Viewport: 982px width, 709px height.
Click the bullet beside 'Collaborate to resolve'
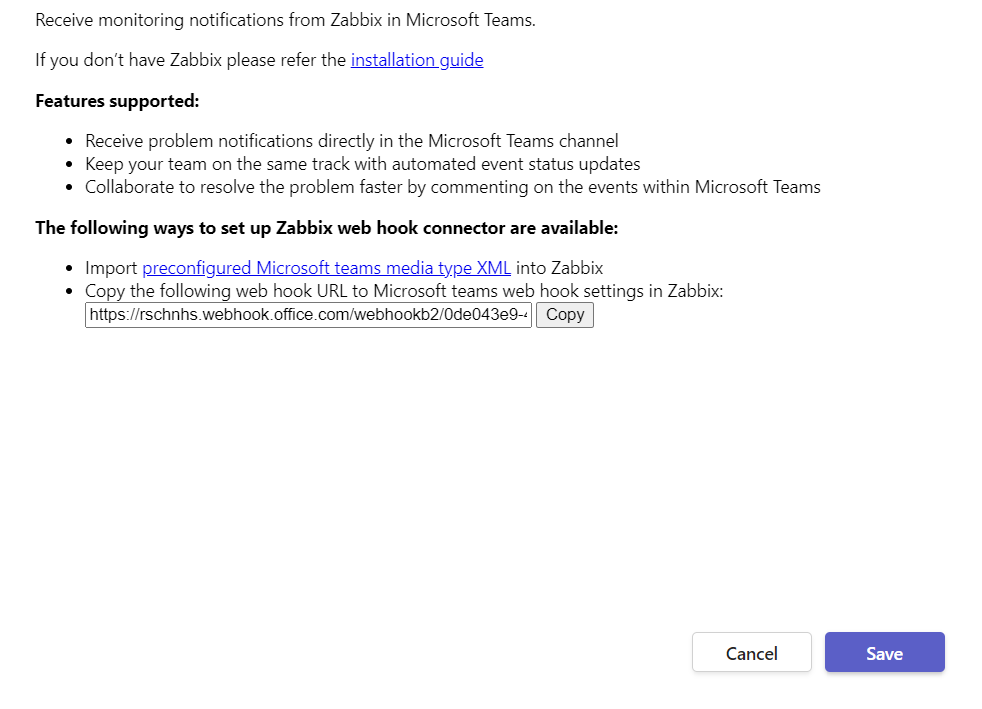coord(69,188)
